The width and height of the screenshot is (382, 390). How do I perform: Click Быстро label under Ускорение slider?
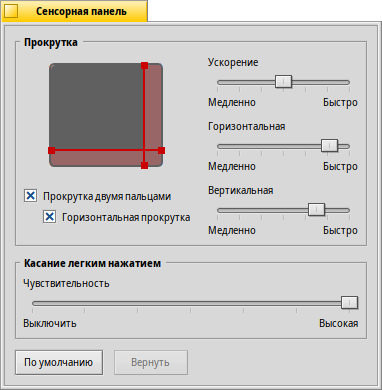(x=340, y=102)
